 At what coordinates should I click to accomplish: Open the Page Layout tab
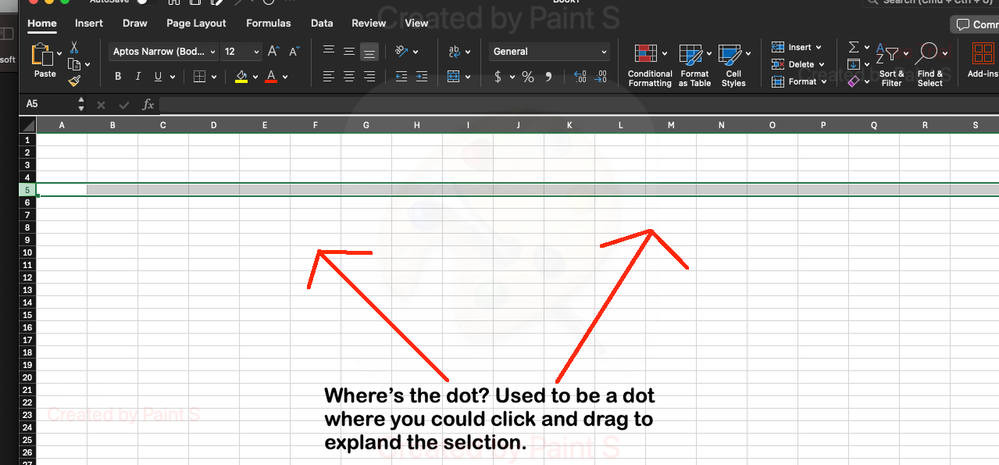196,24
